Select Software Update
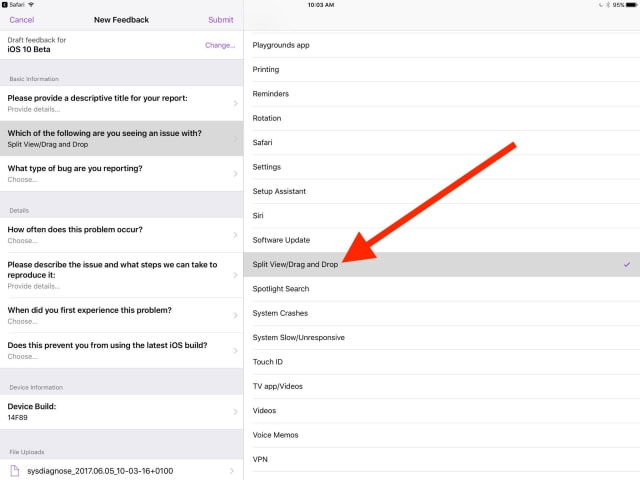The height and width of the screenshot is (480, 640). pyautogui.click(x=442, y=240)
